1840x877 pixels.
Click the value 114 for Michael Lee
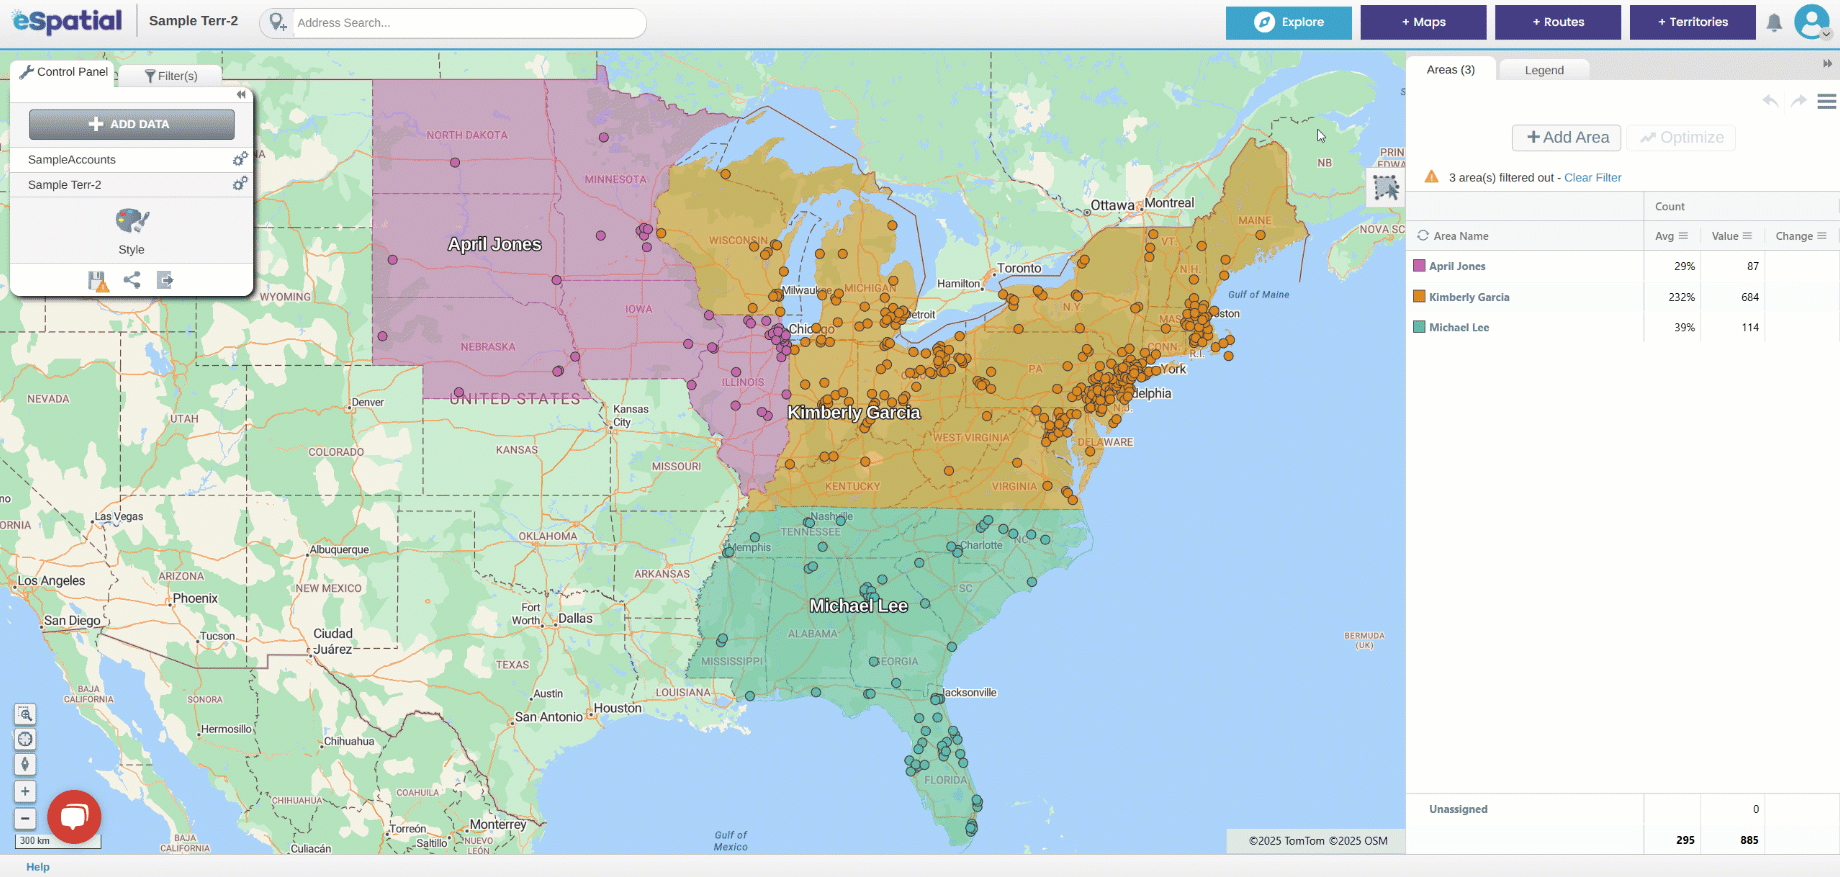pyautogui.click(x=1749, y=327)
